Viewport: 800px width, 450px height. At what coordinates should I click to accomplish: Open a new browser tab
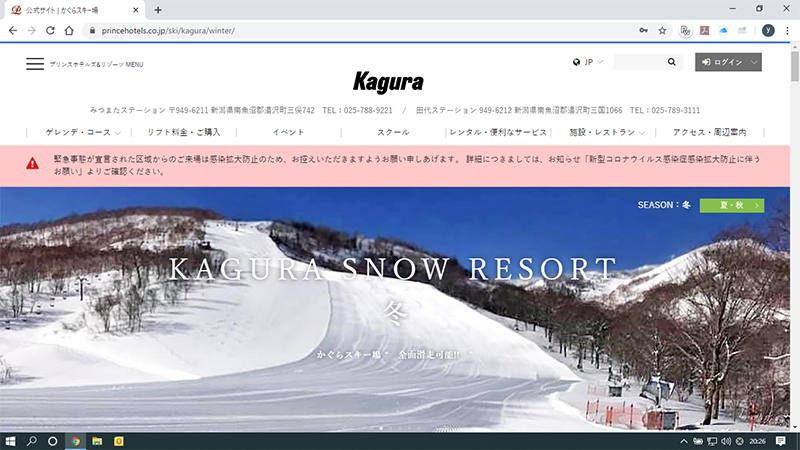coord(158,10)
